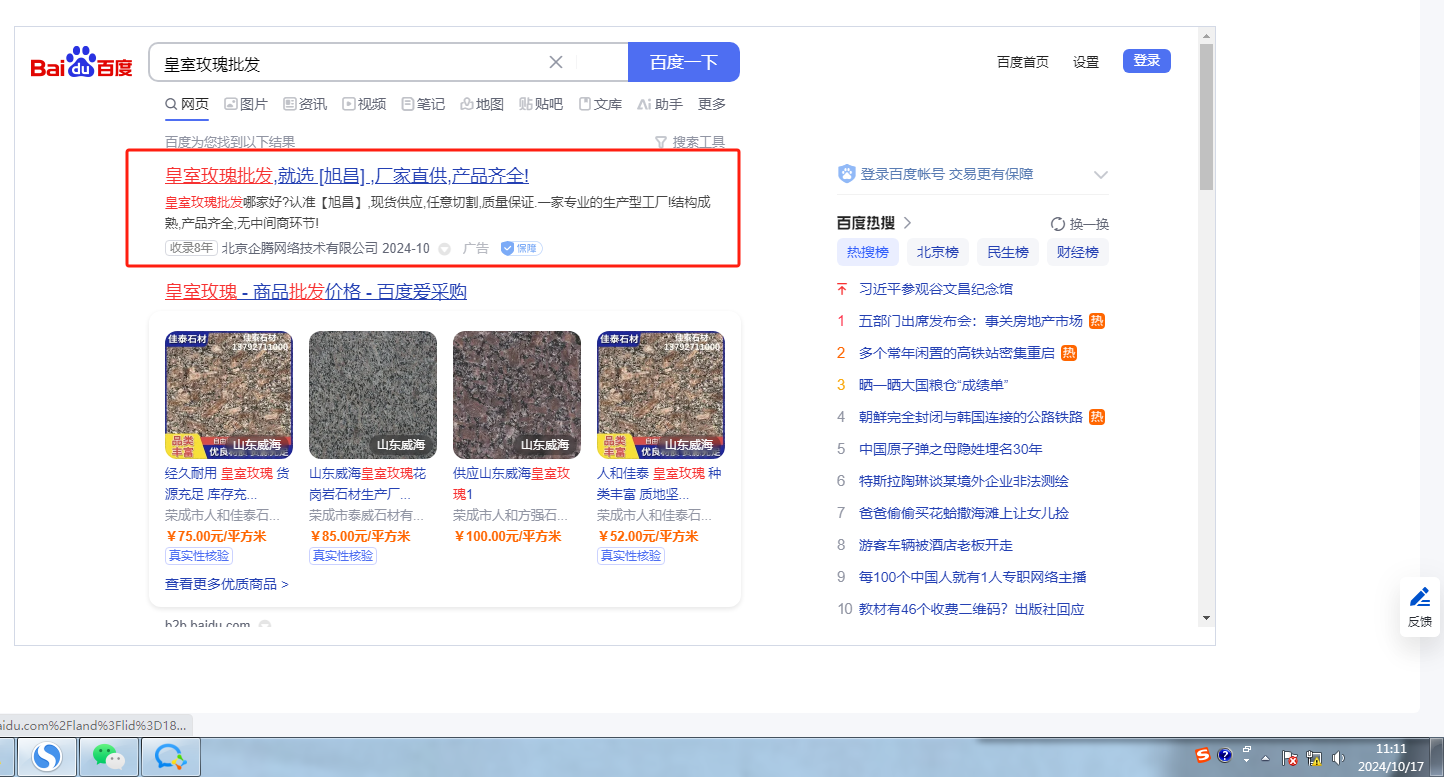Click the ¥100.00 山东威海 stone thumbnail
Image resolution: width=1444 pixels, height=777 pixels.
coord(516,395)
